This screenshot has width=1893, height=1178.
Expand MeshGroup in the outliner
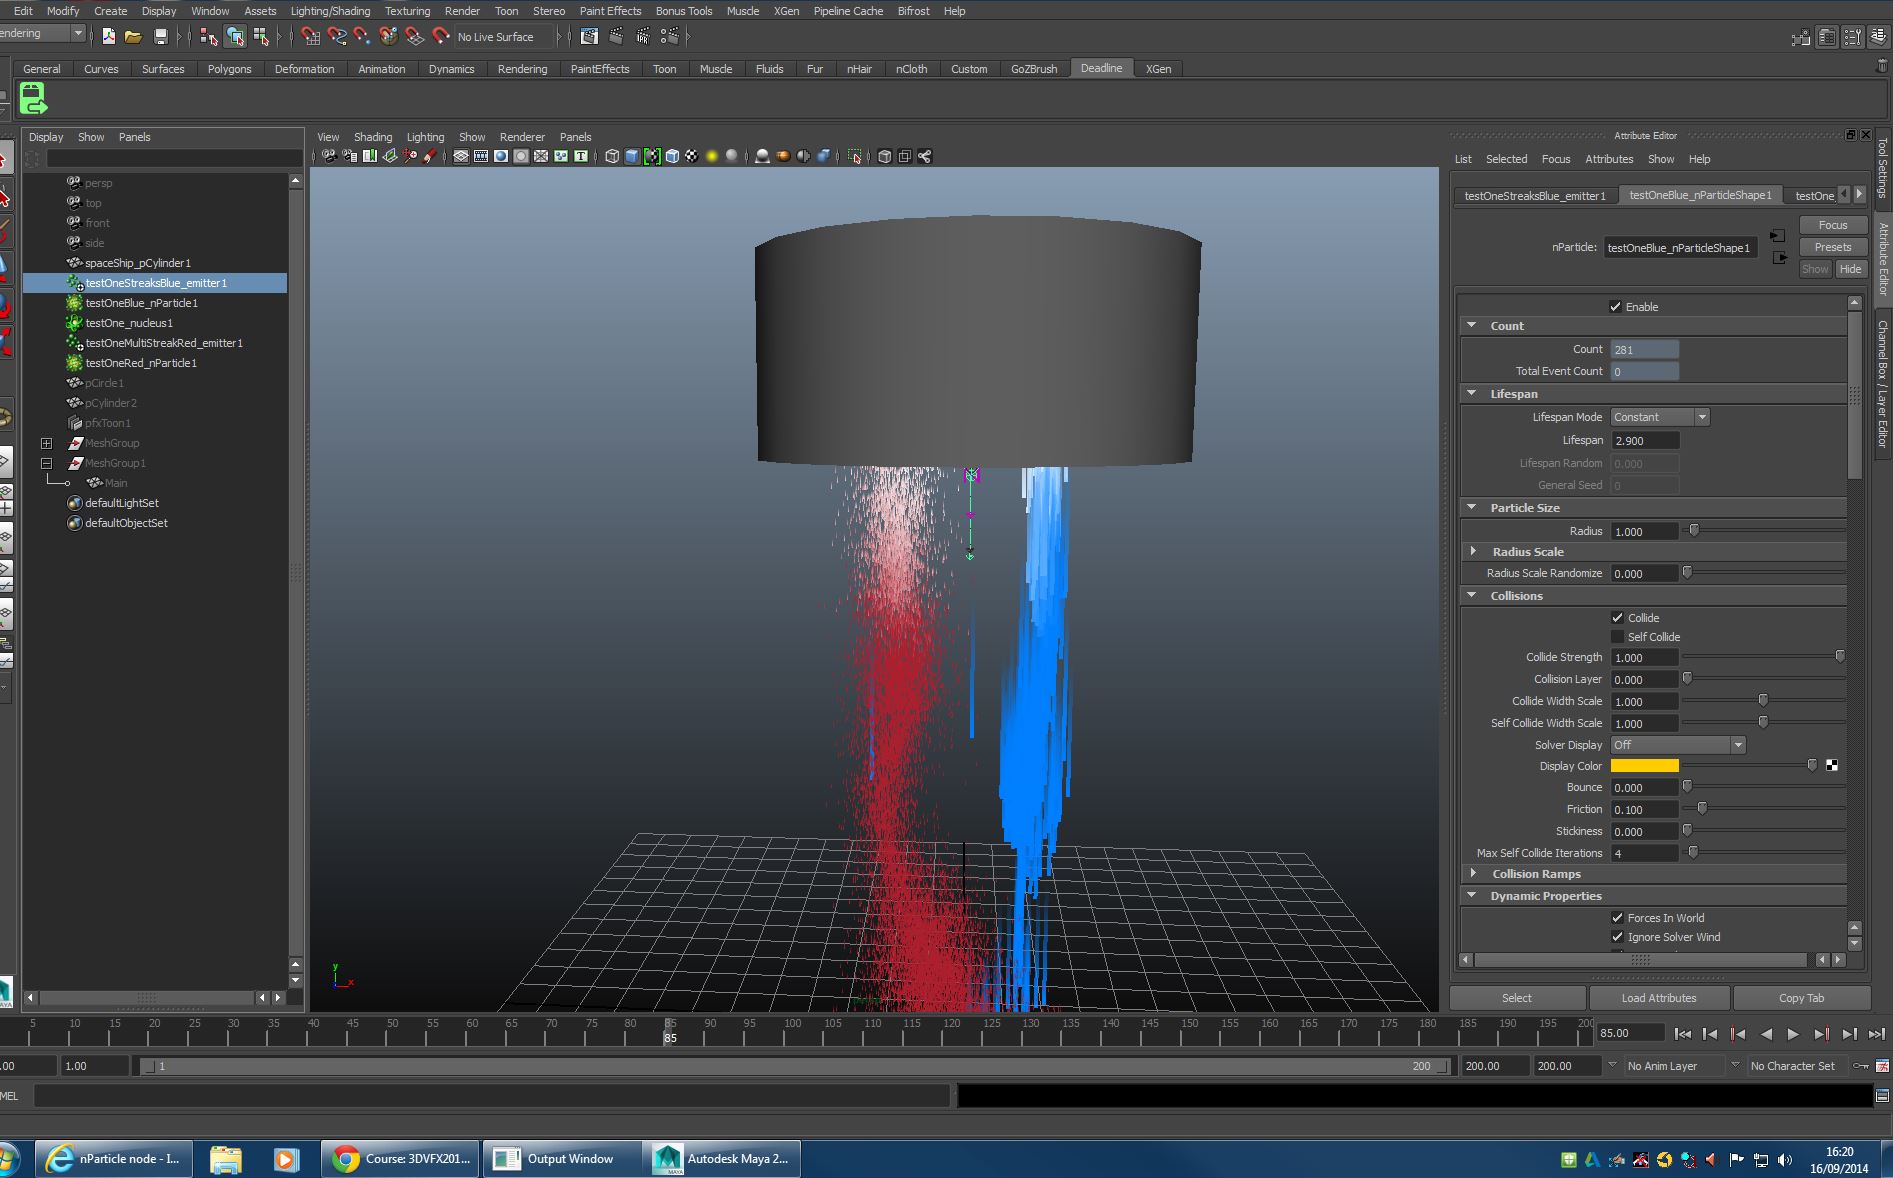46,443
